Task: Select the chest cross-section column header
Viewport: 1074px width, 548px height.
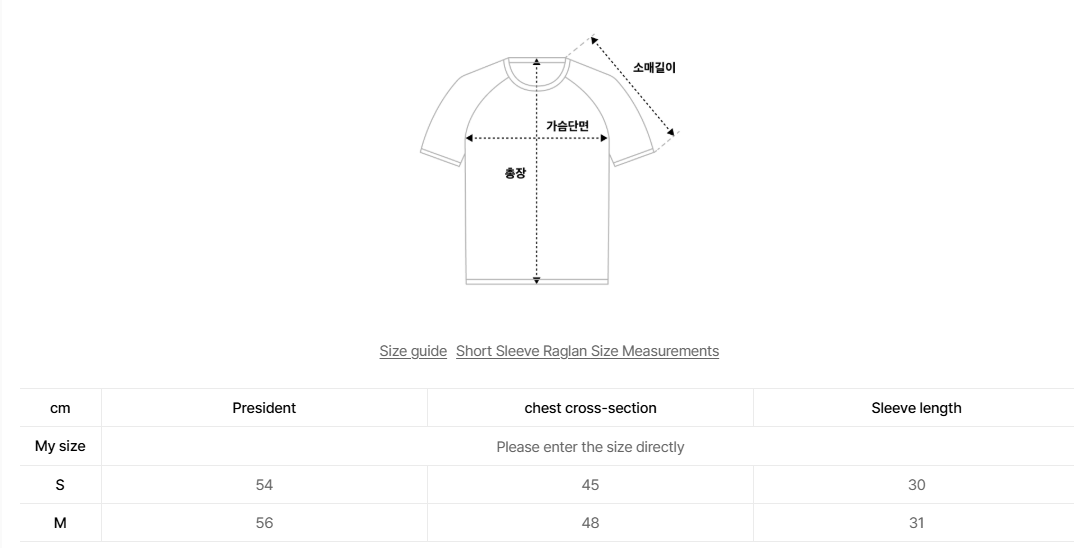Action: (x=590, y=408)
